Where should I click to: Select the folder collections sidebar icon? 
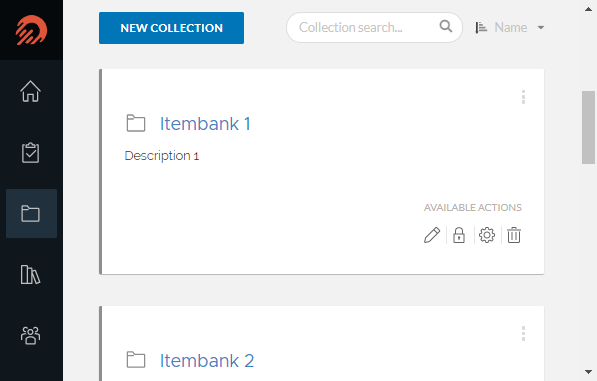(x=30, y=214)
